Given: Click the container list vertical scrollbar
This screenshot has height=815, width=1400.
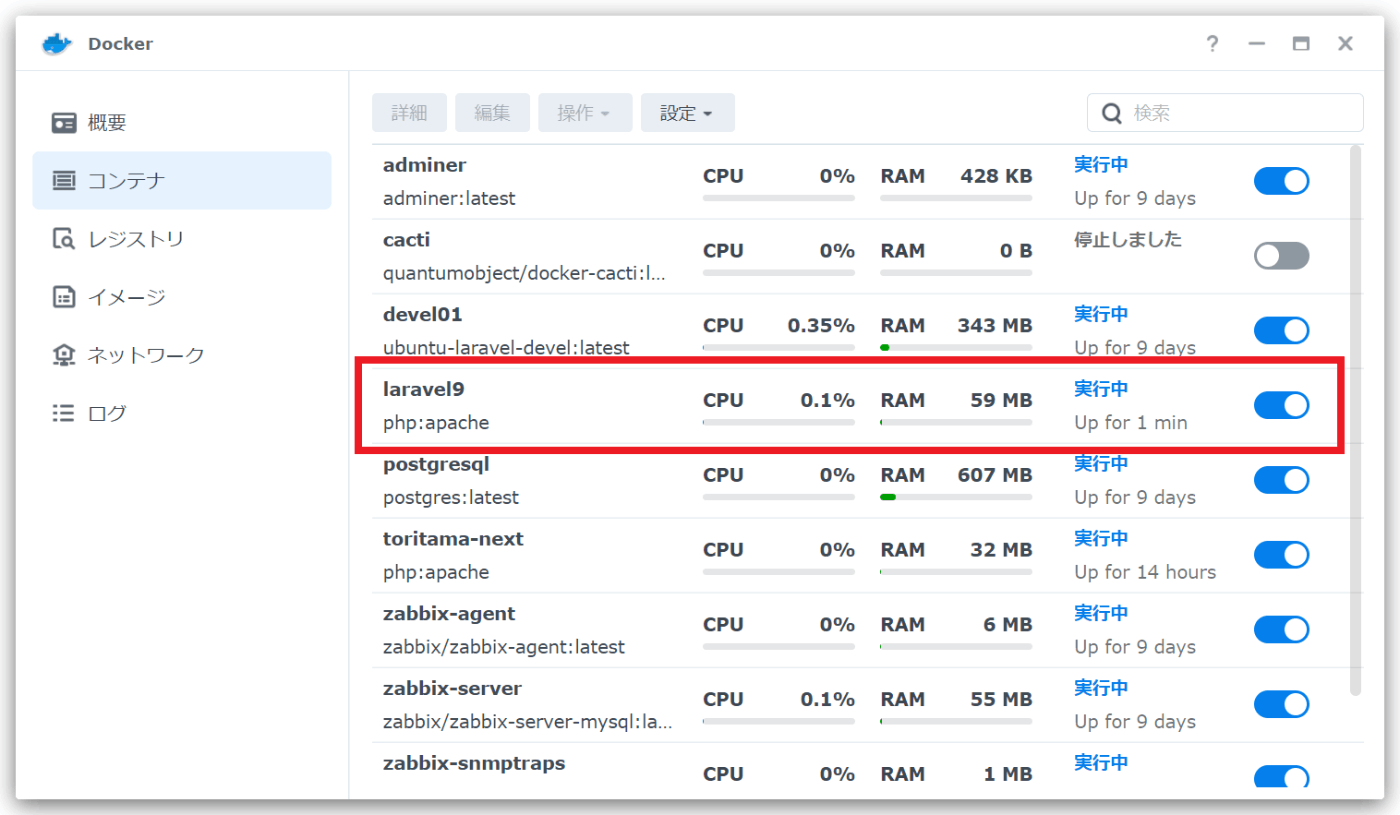Looking at the screenshot, I should [1355, 420].
